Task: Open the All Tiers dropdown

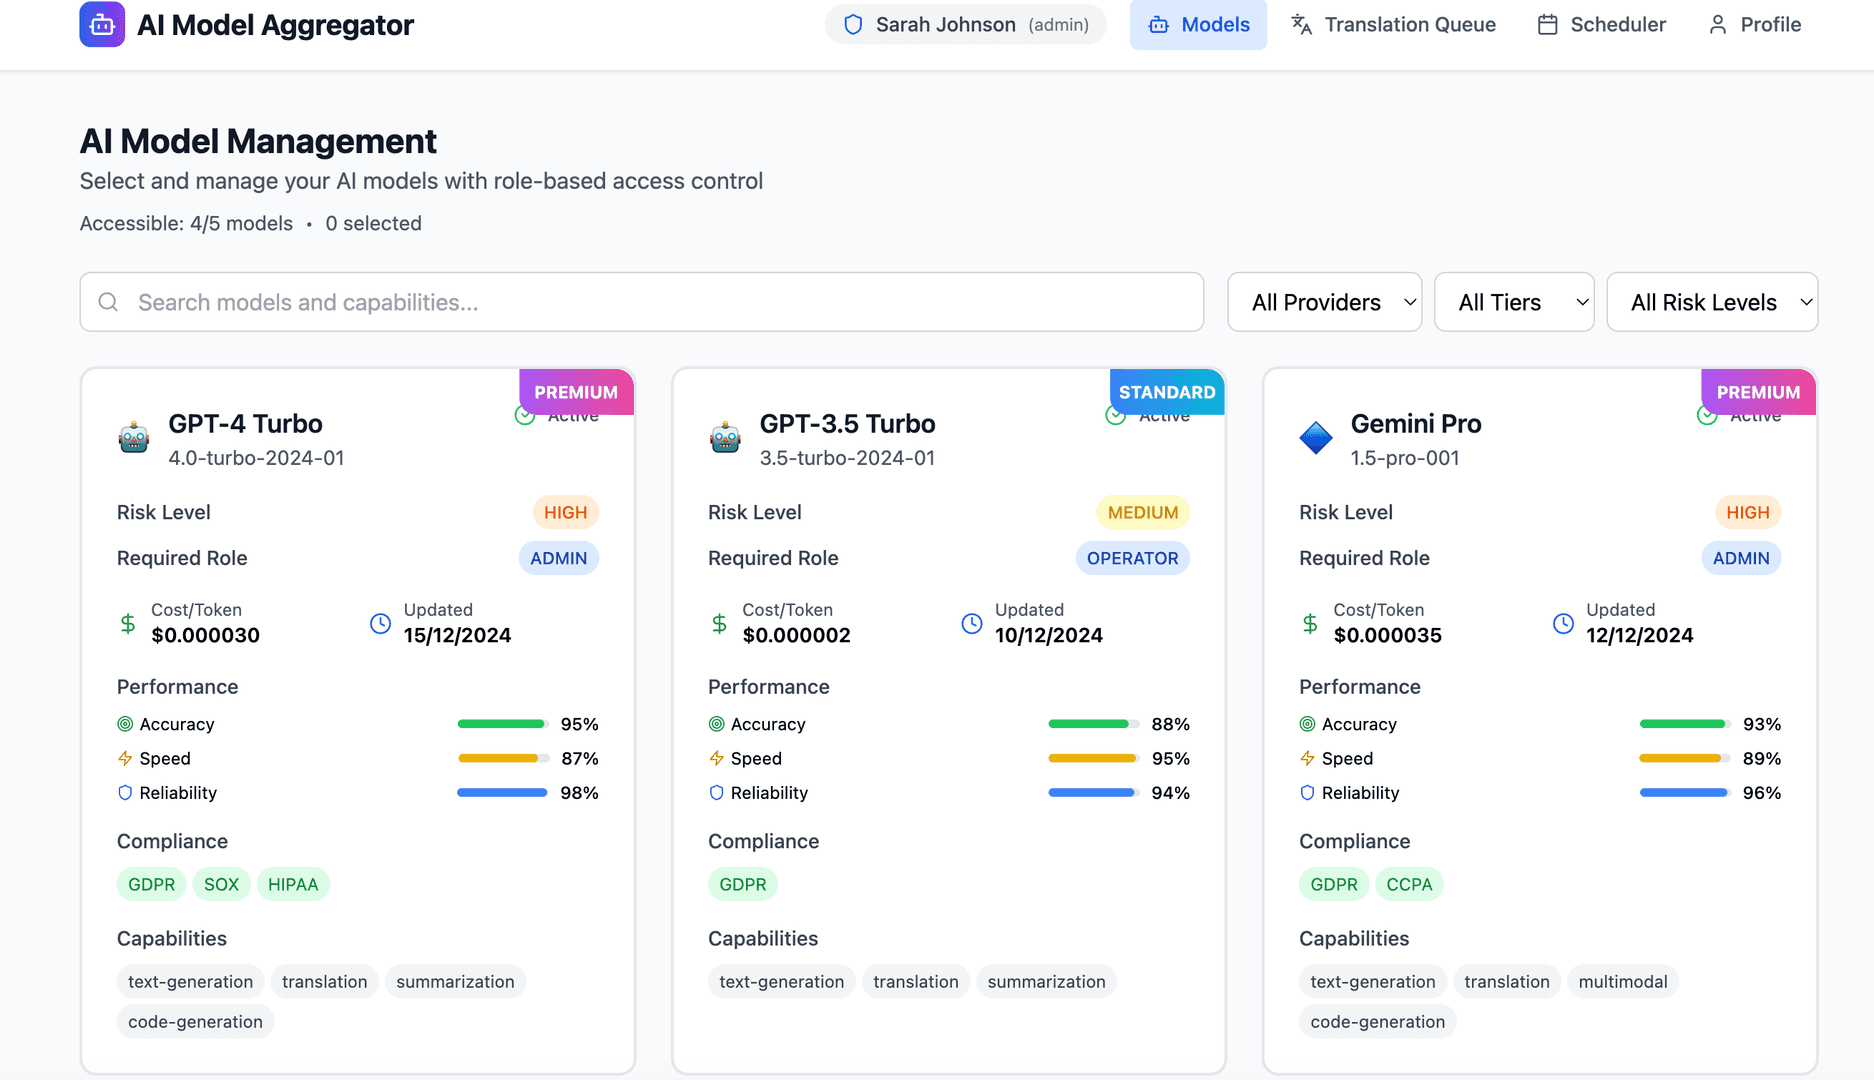Action: click(1513, 302)
